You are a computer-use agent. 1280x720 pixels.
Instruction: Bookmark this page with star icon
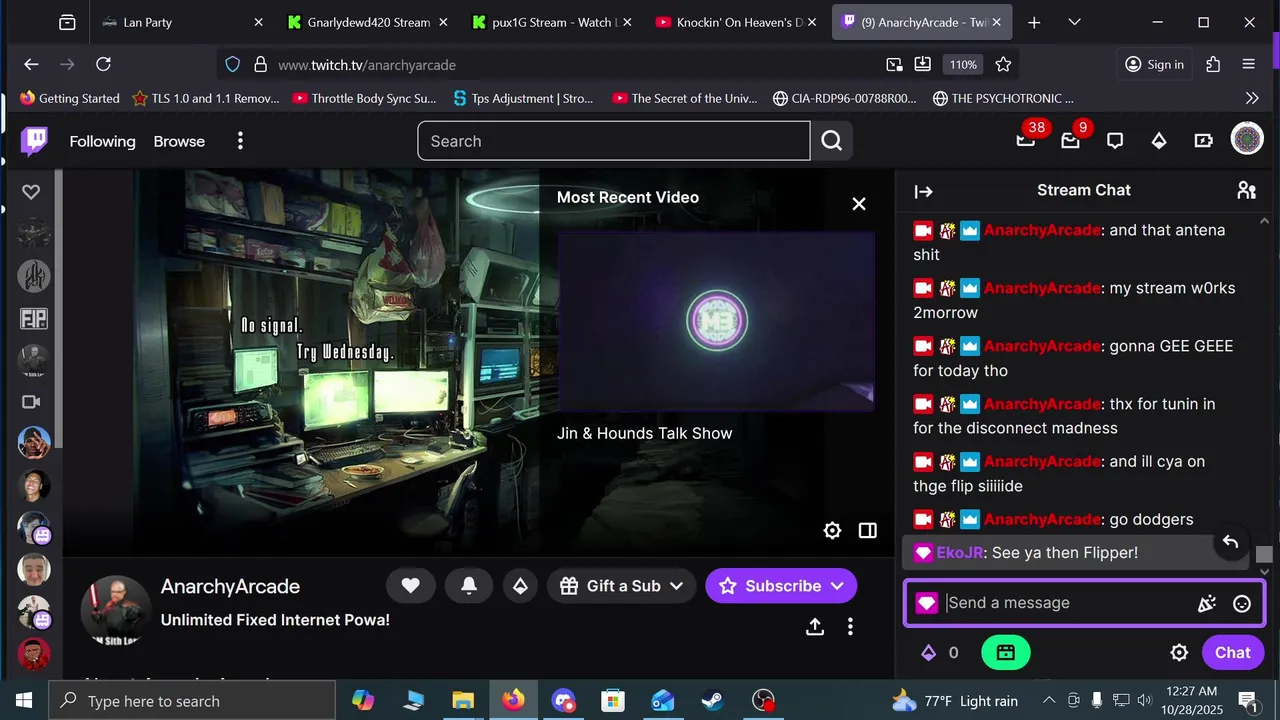tap(1003, 64)
